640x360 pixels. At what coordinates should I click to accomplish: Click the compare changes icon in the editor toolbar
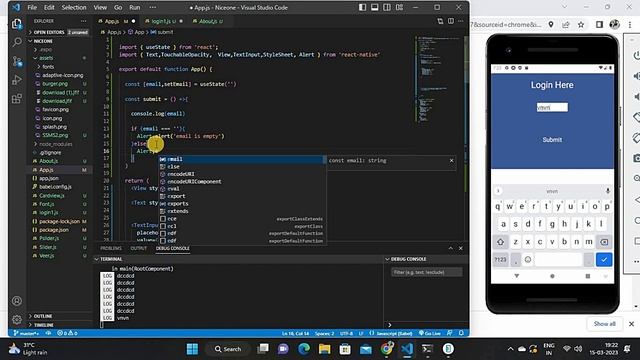pyautogui.click(x=440, y=21)
